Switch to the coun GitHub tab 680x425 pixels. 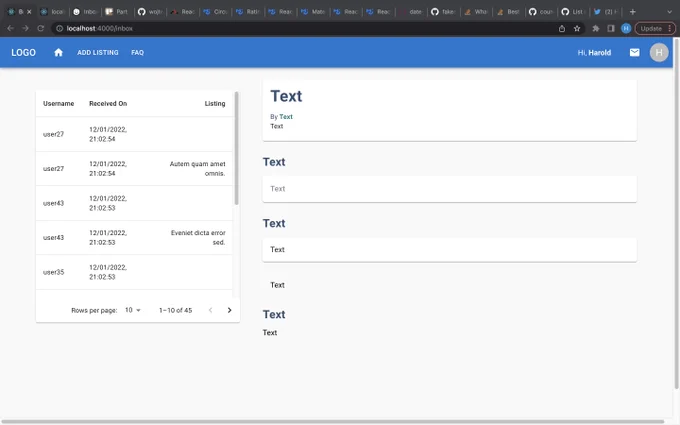[x=541, y=12]
